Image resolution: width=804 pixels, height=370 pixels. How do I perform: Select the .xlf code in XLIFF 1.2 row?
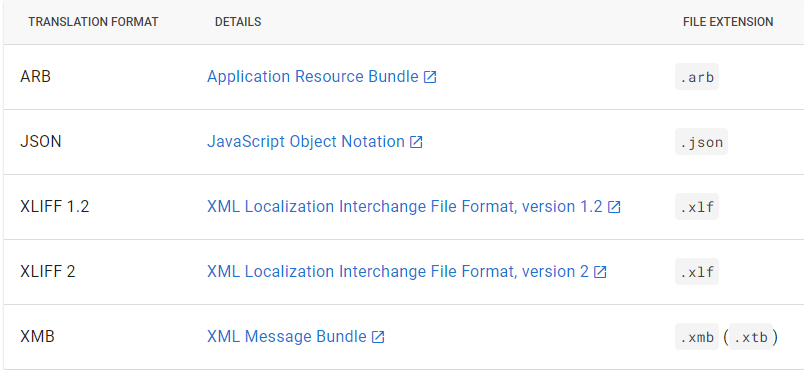[x=697, y=207]
